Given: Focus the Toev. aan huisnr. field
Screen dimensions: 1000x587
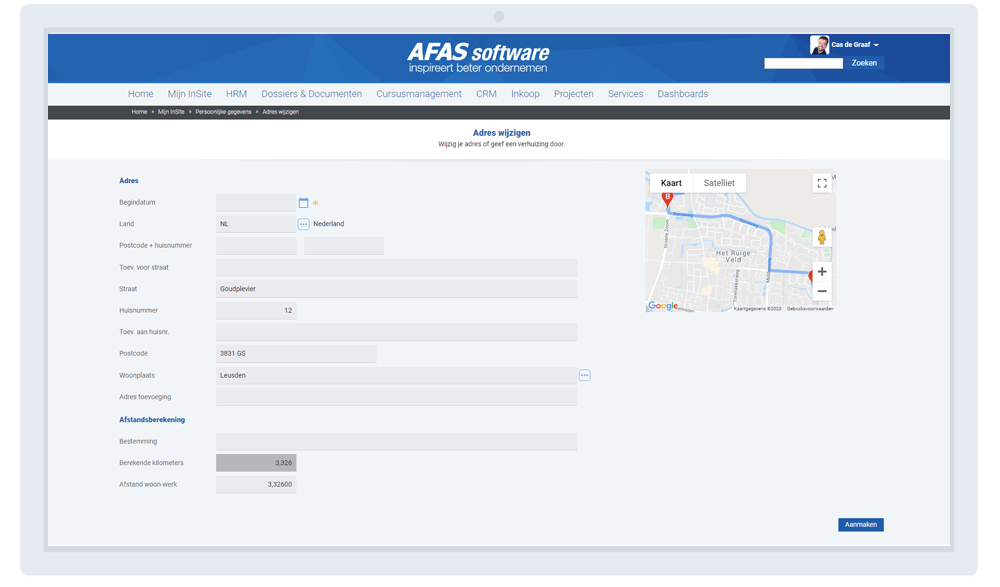Looking at the screenshot, I should (397, 332).
